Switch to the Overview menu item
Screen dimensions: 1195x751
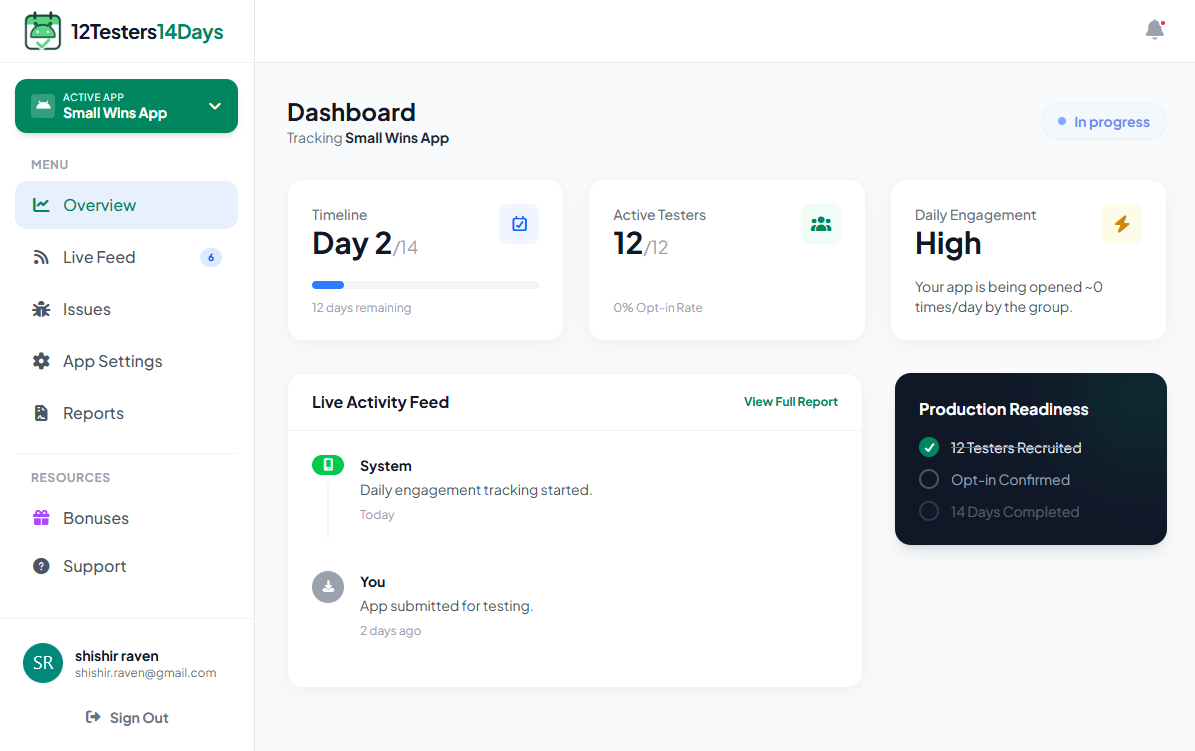pos(100,205)
